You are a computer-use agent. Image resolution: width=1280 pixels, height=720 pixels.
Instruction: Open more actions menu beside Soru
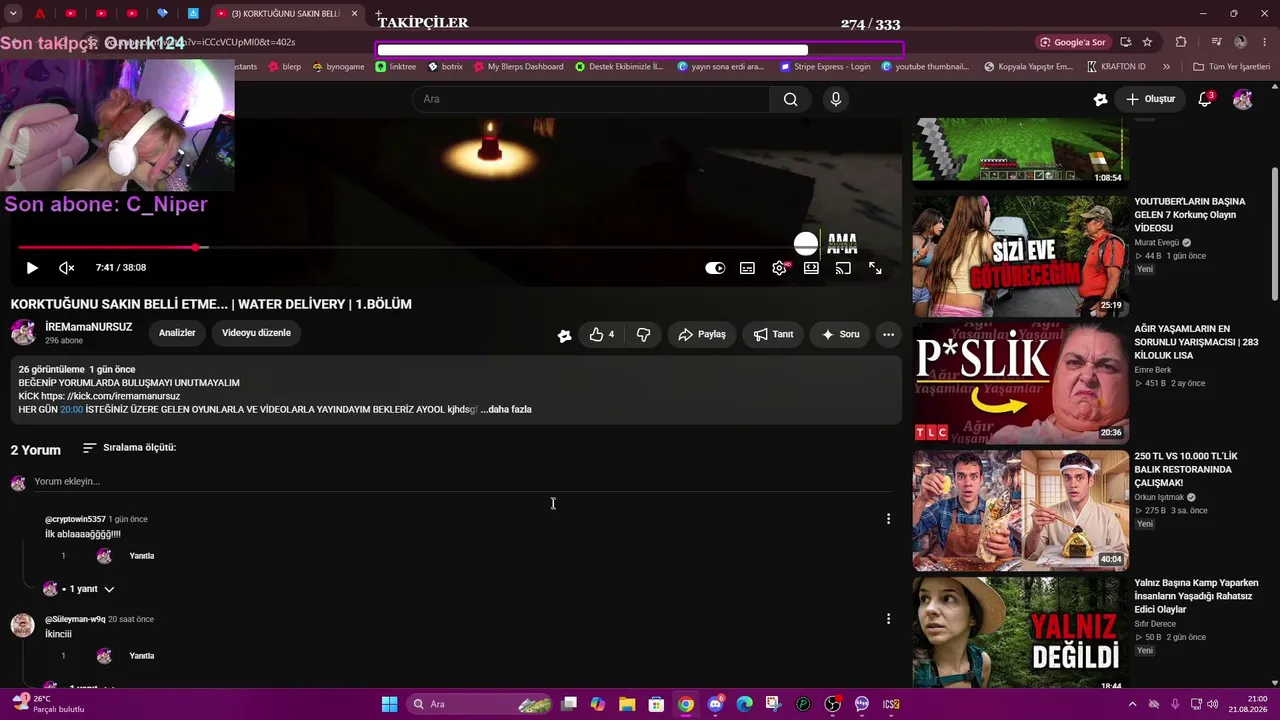pos(888,335)
